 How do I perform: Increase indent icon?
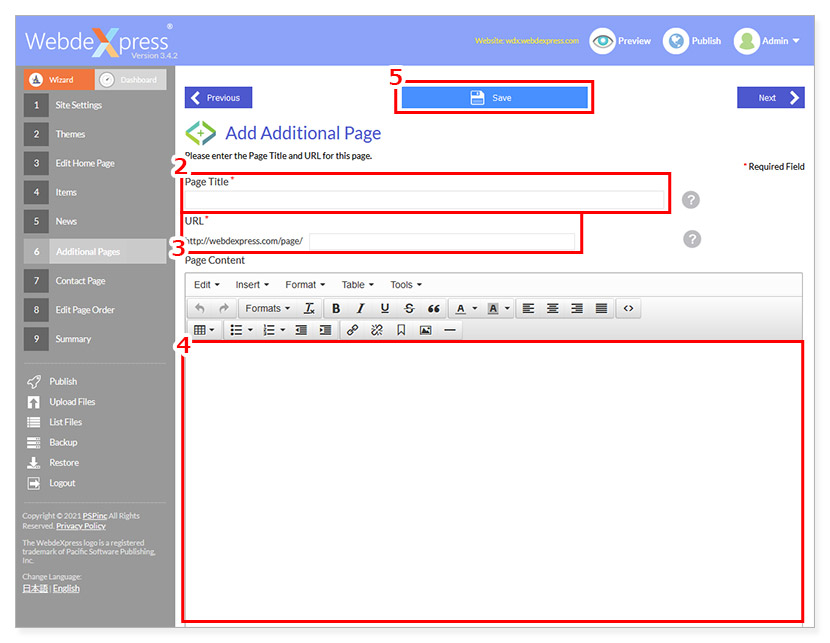click(x=326, y=330)
